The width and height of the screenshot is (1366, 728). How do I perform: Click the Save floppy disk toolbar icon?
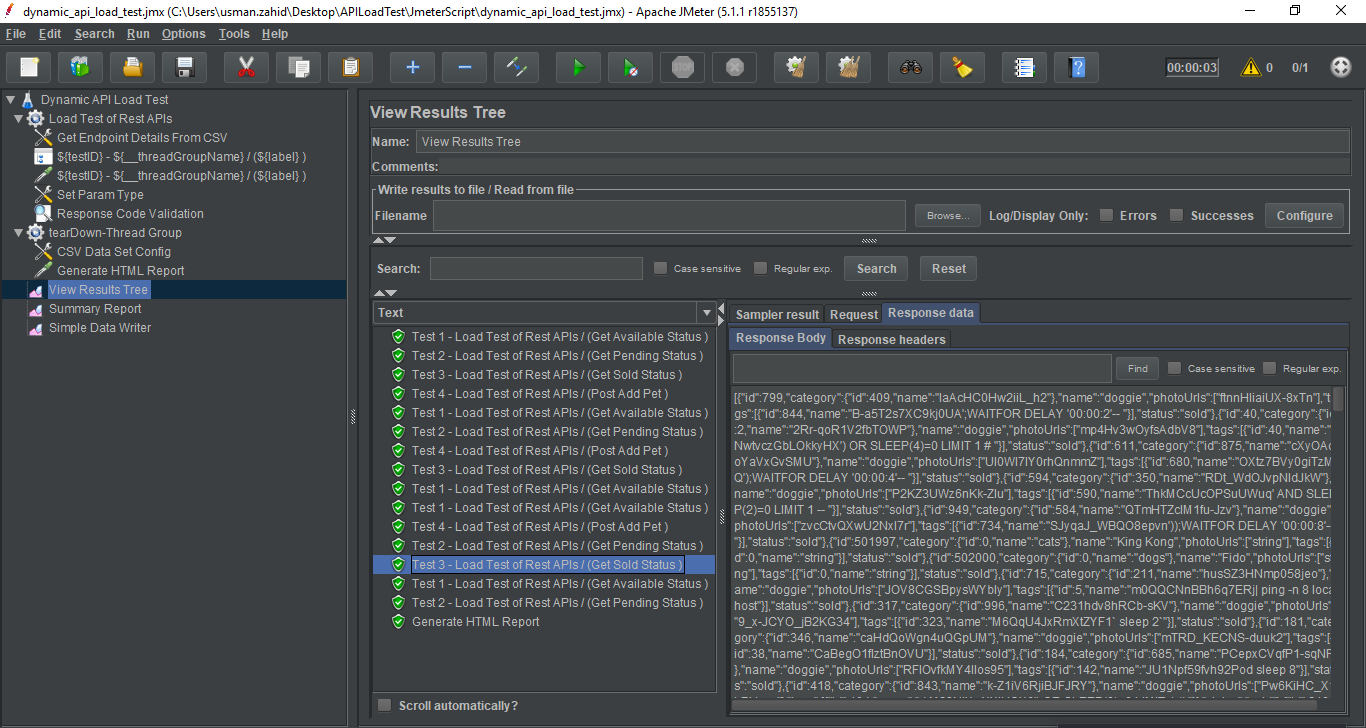[x=184, y=67]
